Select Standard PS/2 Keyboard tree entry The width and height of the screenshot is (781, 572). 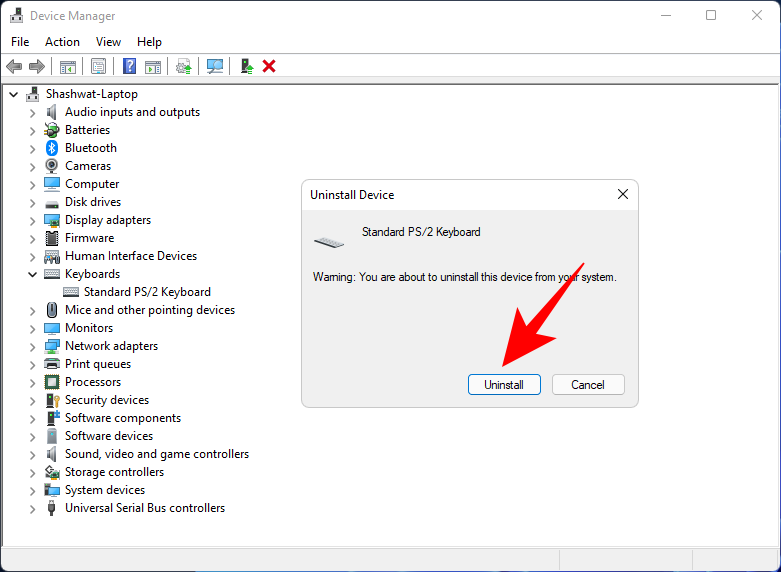tap(147, 292)
